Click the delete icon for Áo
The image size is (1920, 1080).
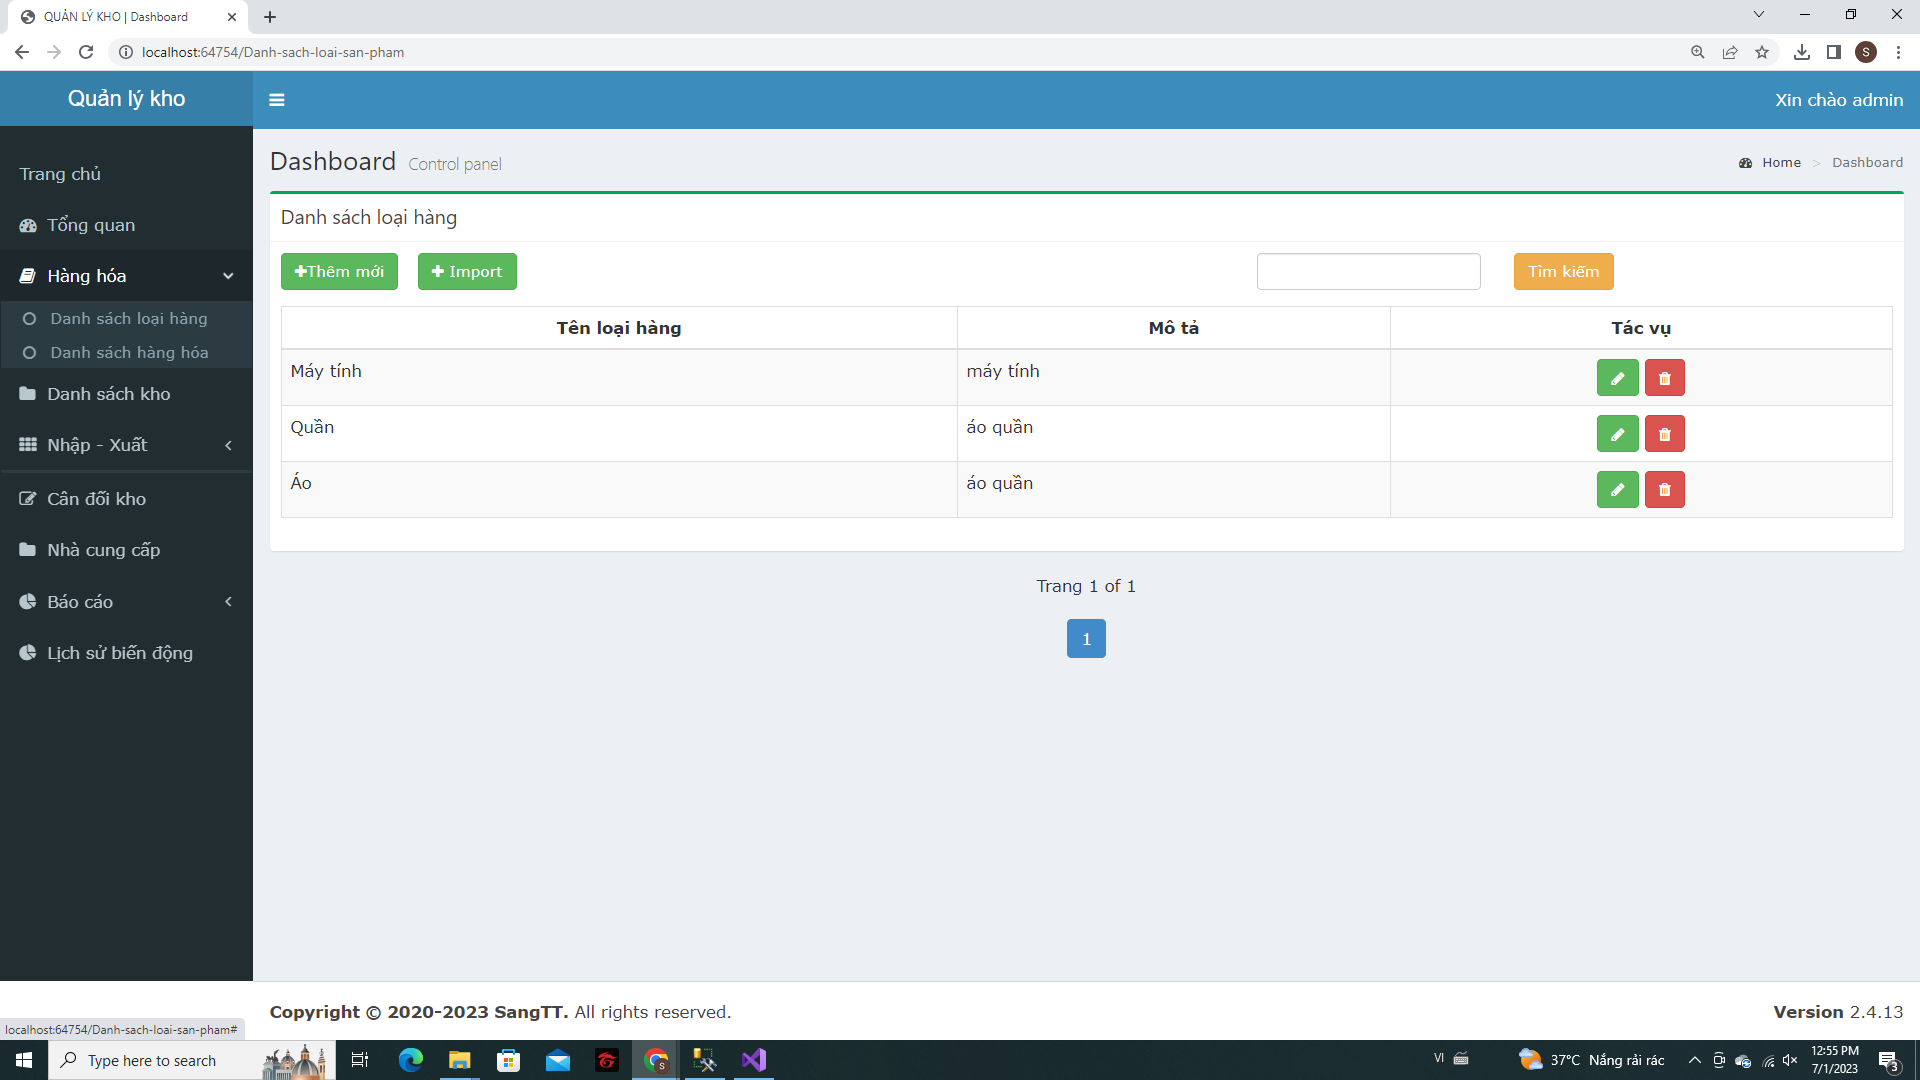point(1664,489)
